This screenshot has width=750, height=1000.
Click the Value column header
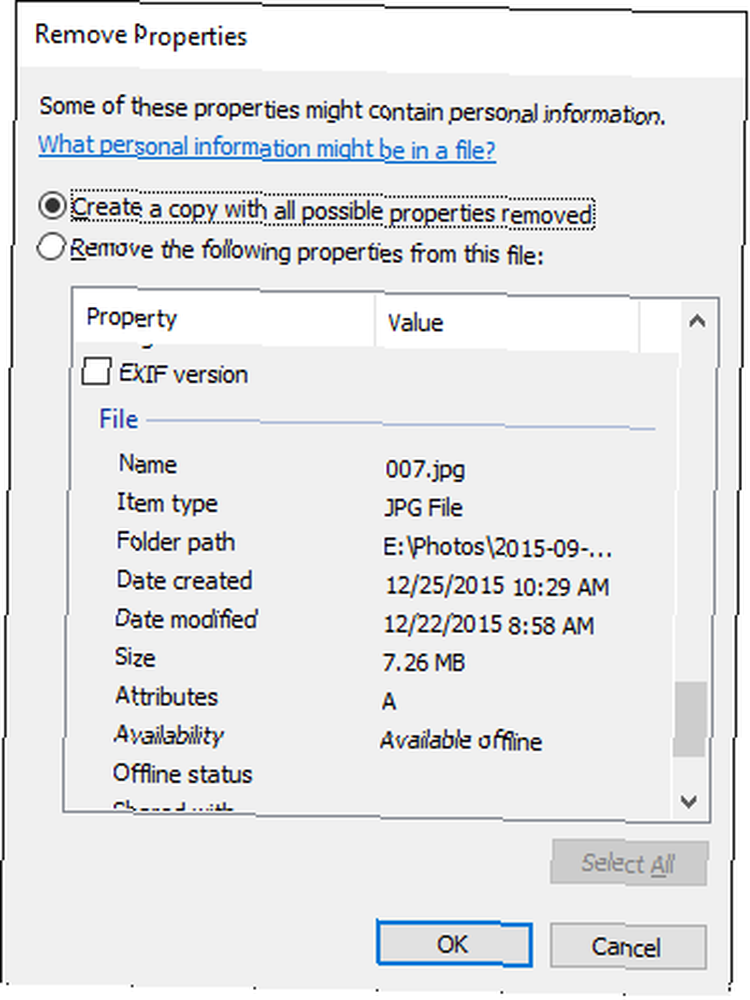(x=507, y=323)
